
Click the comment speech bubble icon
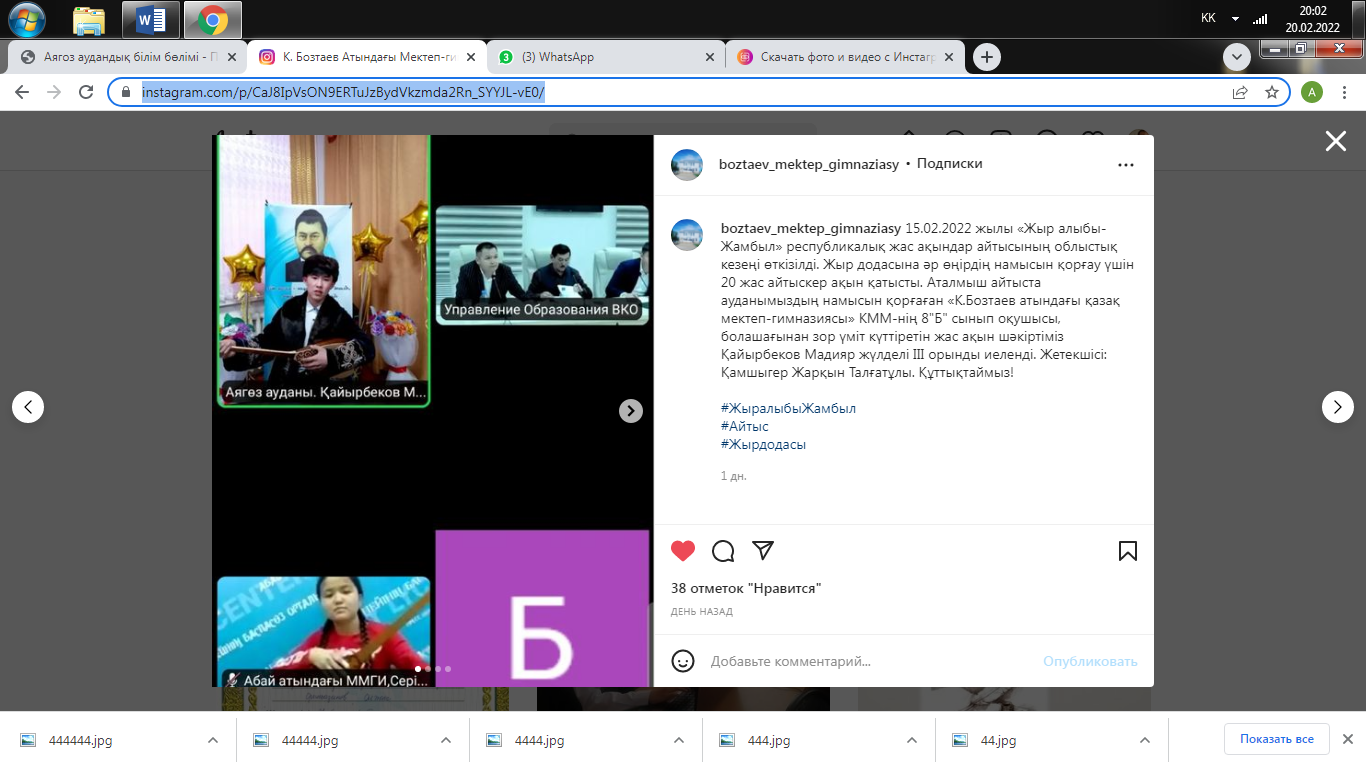point(723,551)
